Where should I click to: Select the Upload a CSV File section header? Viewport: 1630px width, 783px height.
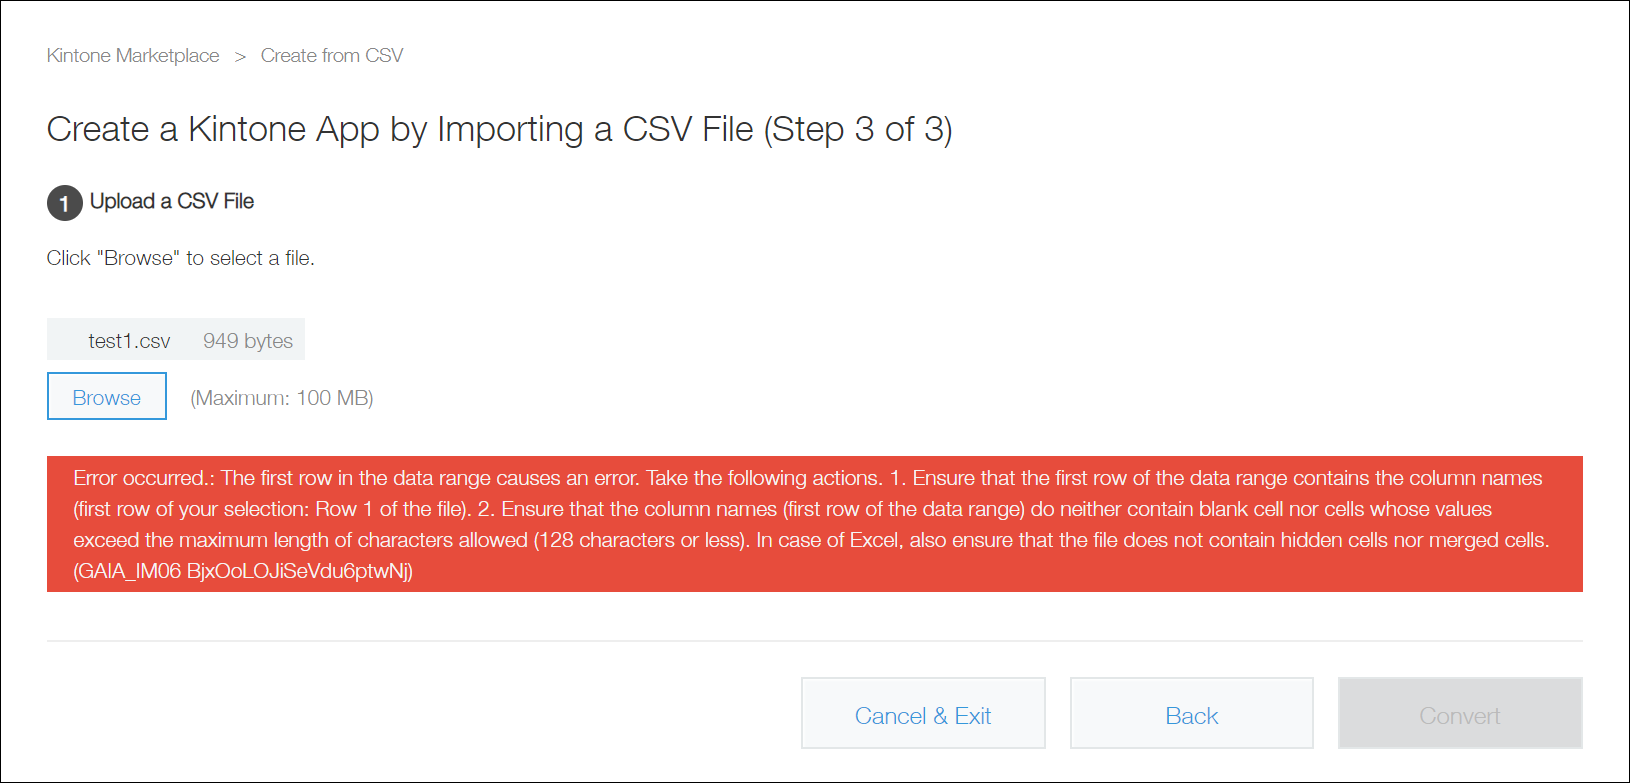[171, 201]
